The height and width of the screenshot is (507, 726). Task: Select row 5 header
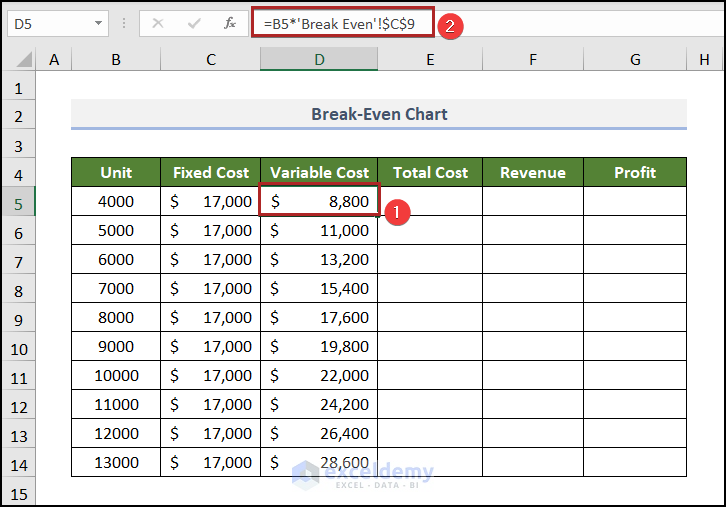click(x=18, y=202)
